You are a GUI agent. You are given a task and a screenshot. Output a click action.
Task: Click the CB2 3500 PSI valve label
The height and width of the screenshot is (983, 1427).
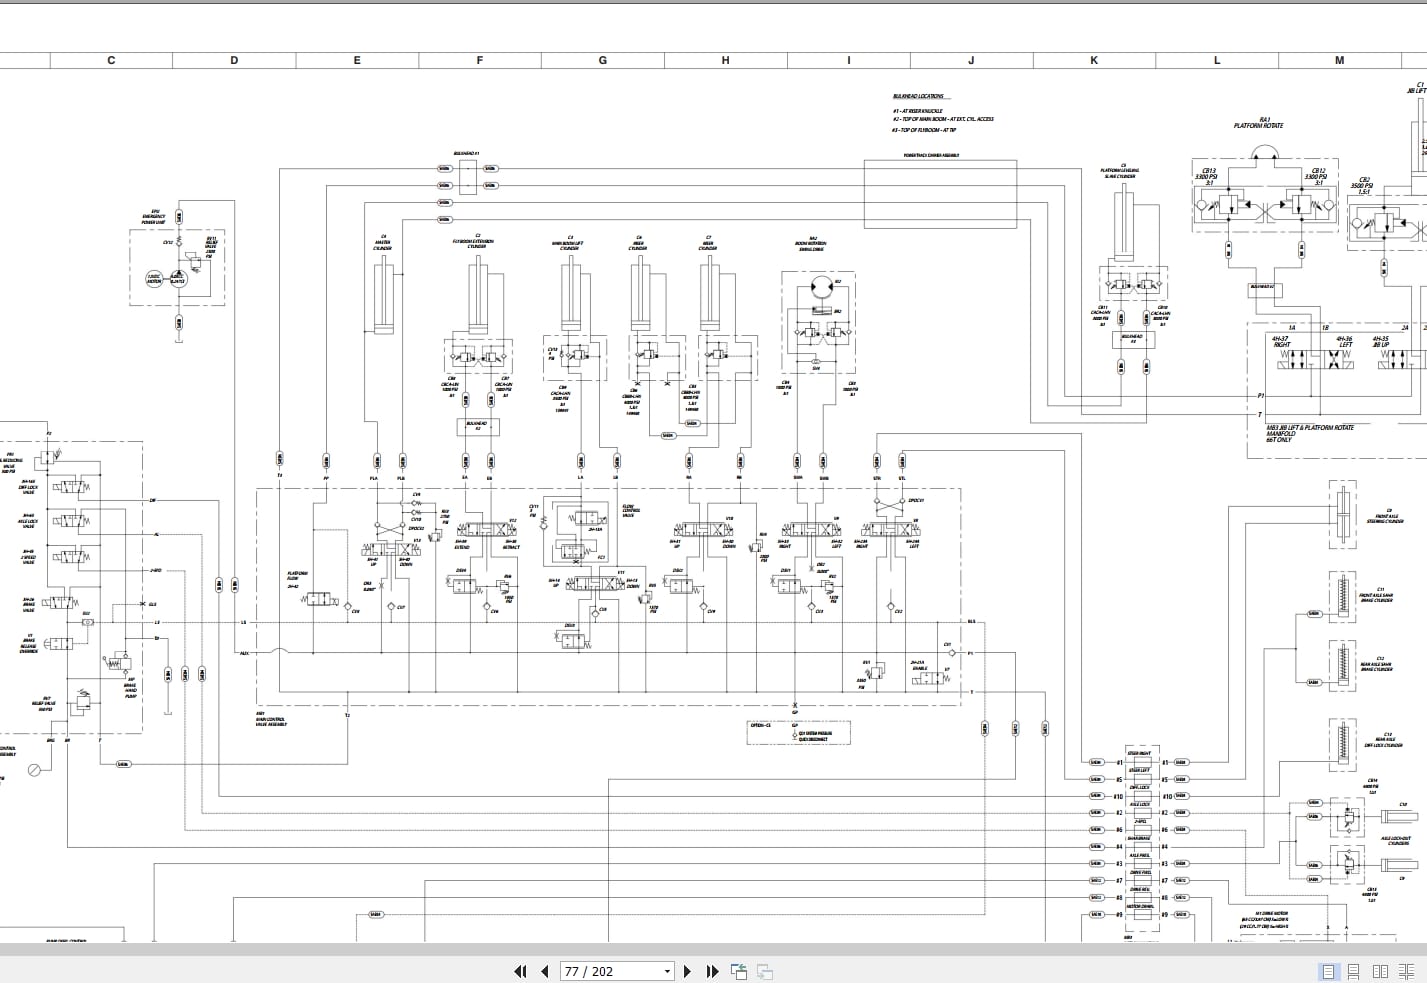pyautogui.click(x=1364, y=185)
